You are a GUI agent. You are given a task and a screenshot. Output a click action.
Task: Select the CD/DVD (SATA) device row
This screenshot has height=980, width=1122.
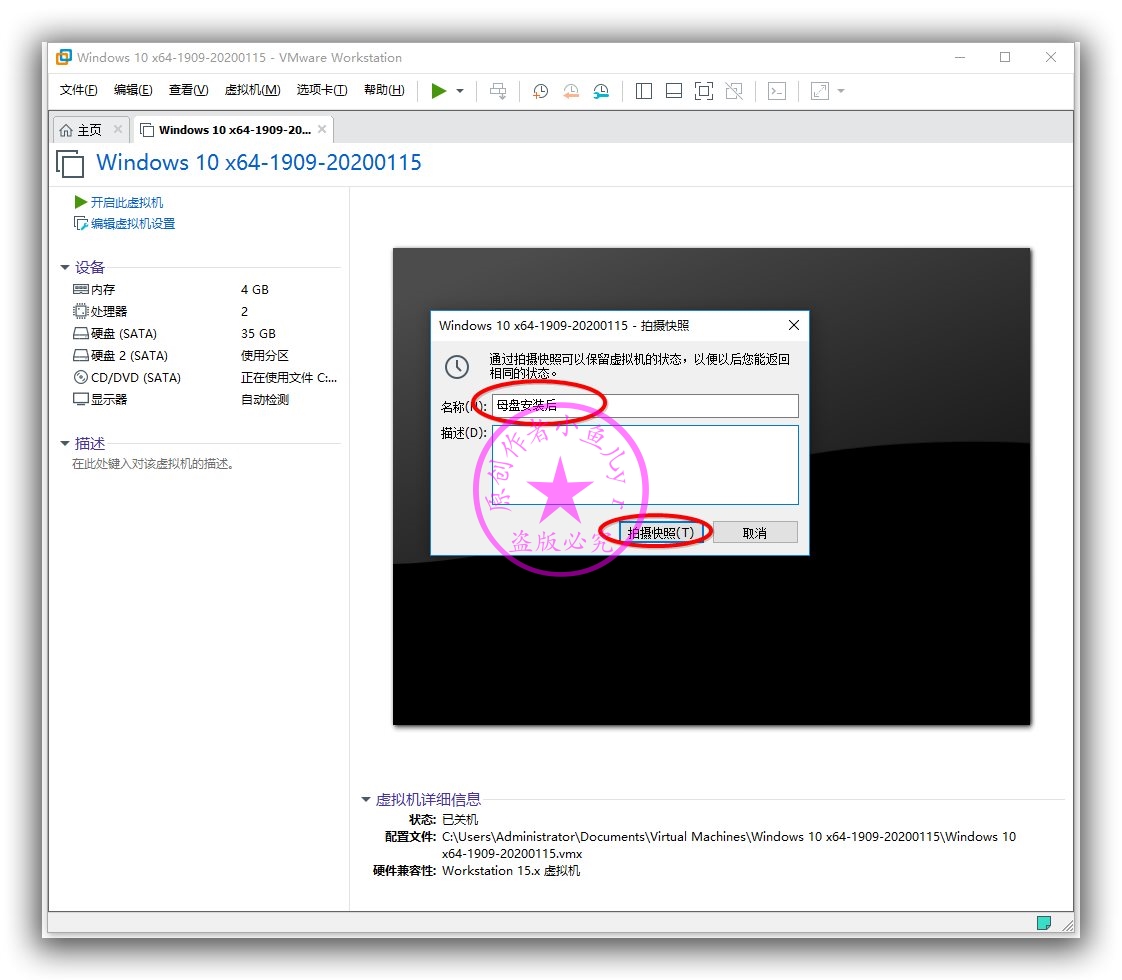205,378
